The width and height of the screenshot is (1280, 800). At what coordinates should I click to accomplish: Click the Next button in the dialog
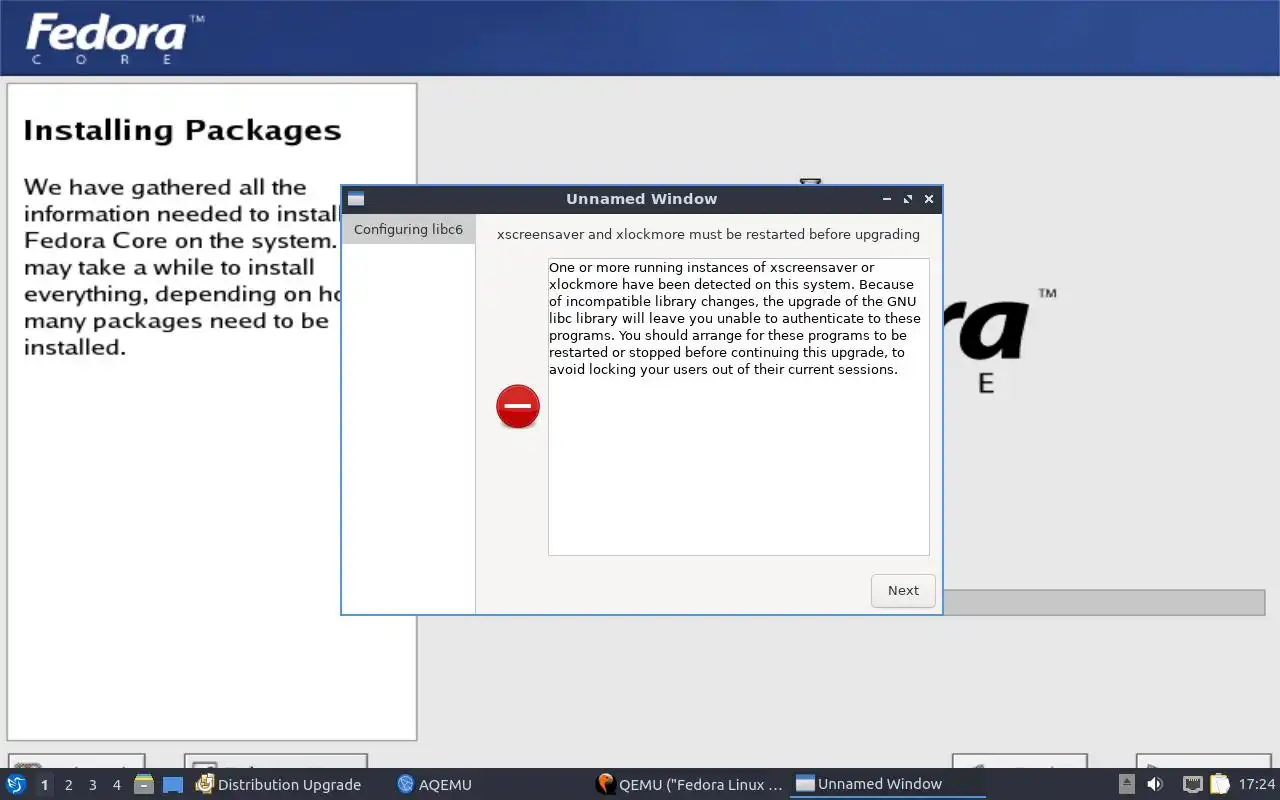[x=903, y=590]
